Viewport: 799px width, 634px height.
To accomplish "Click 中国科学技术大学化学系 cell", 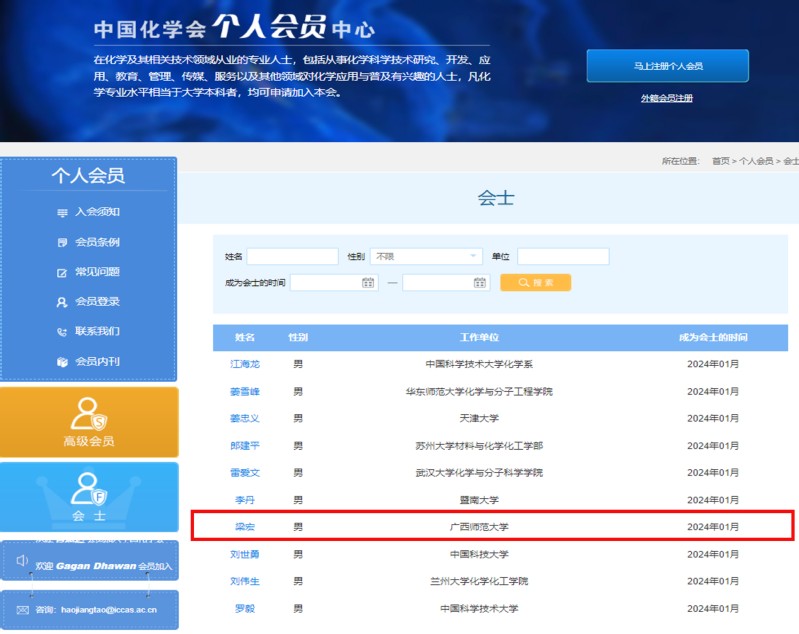I will coord(479,364).
